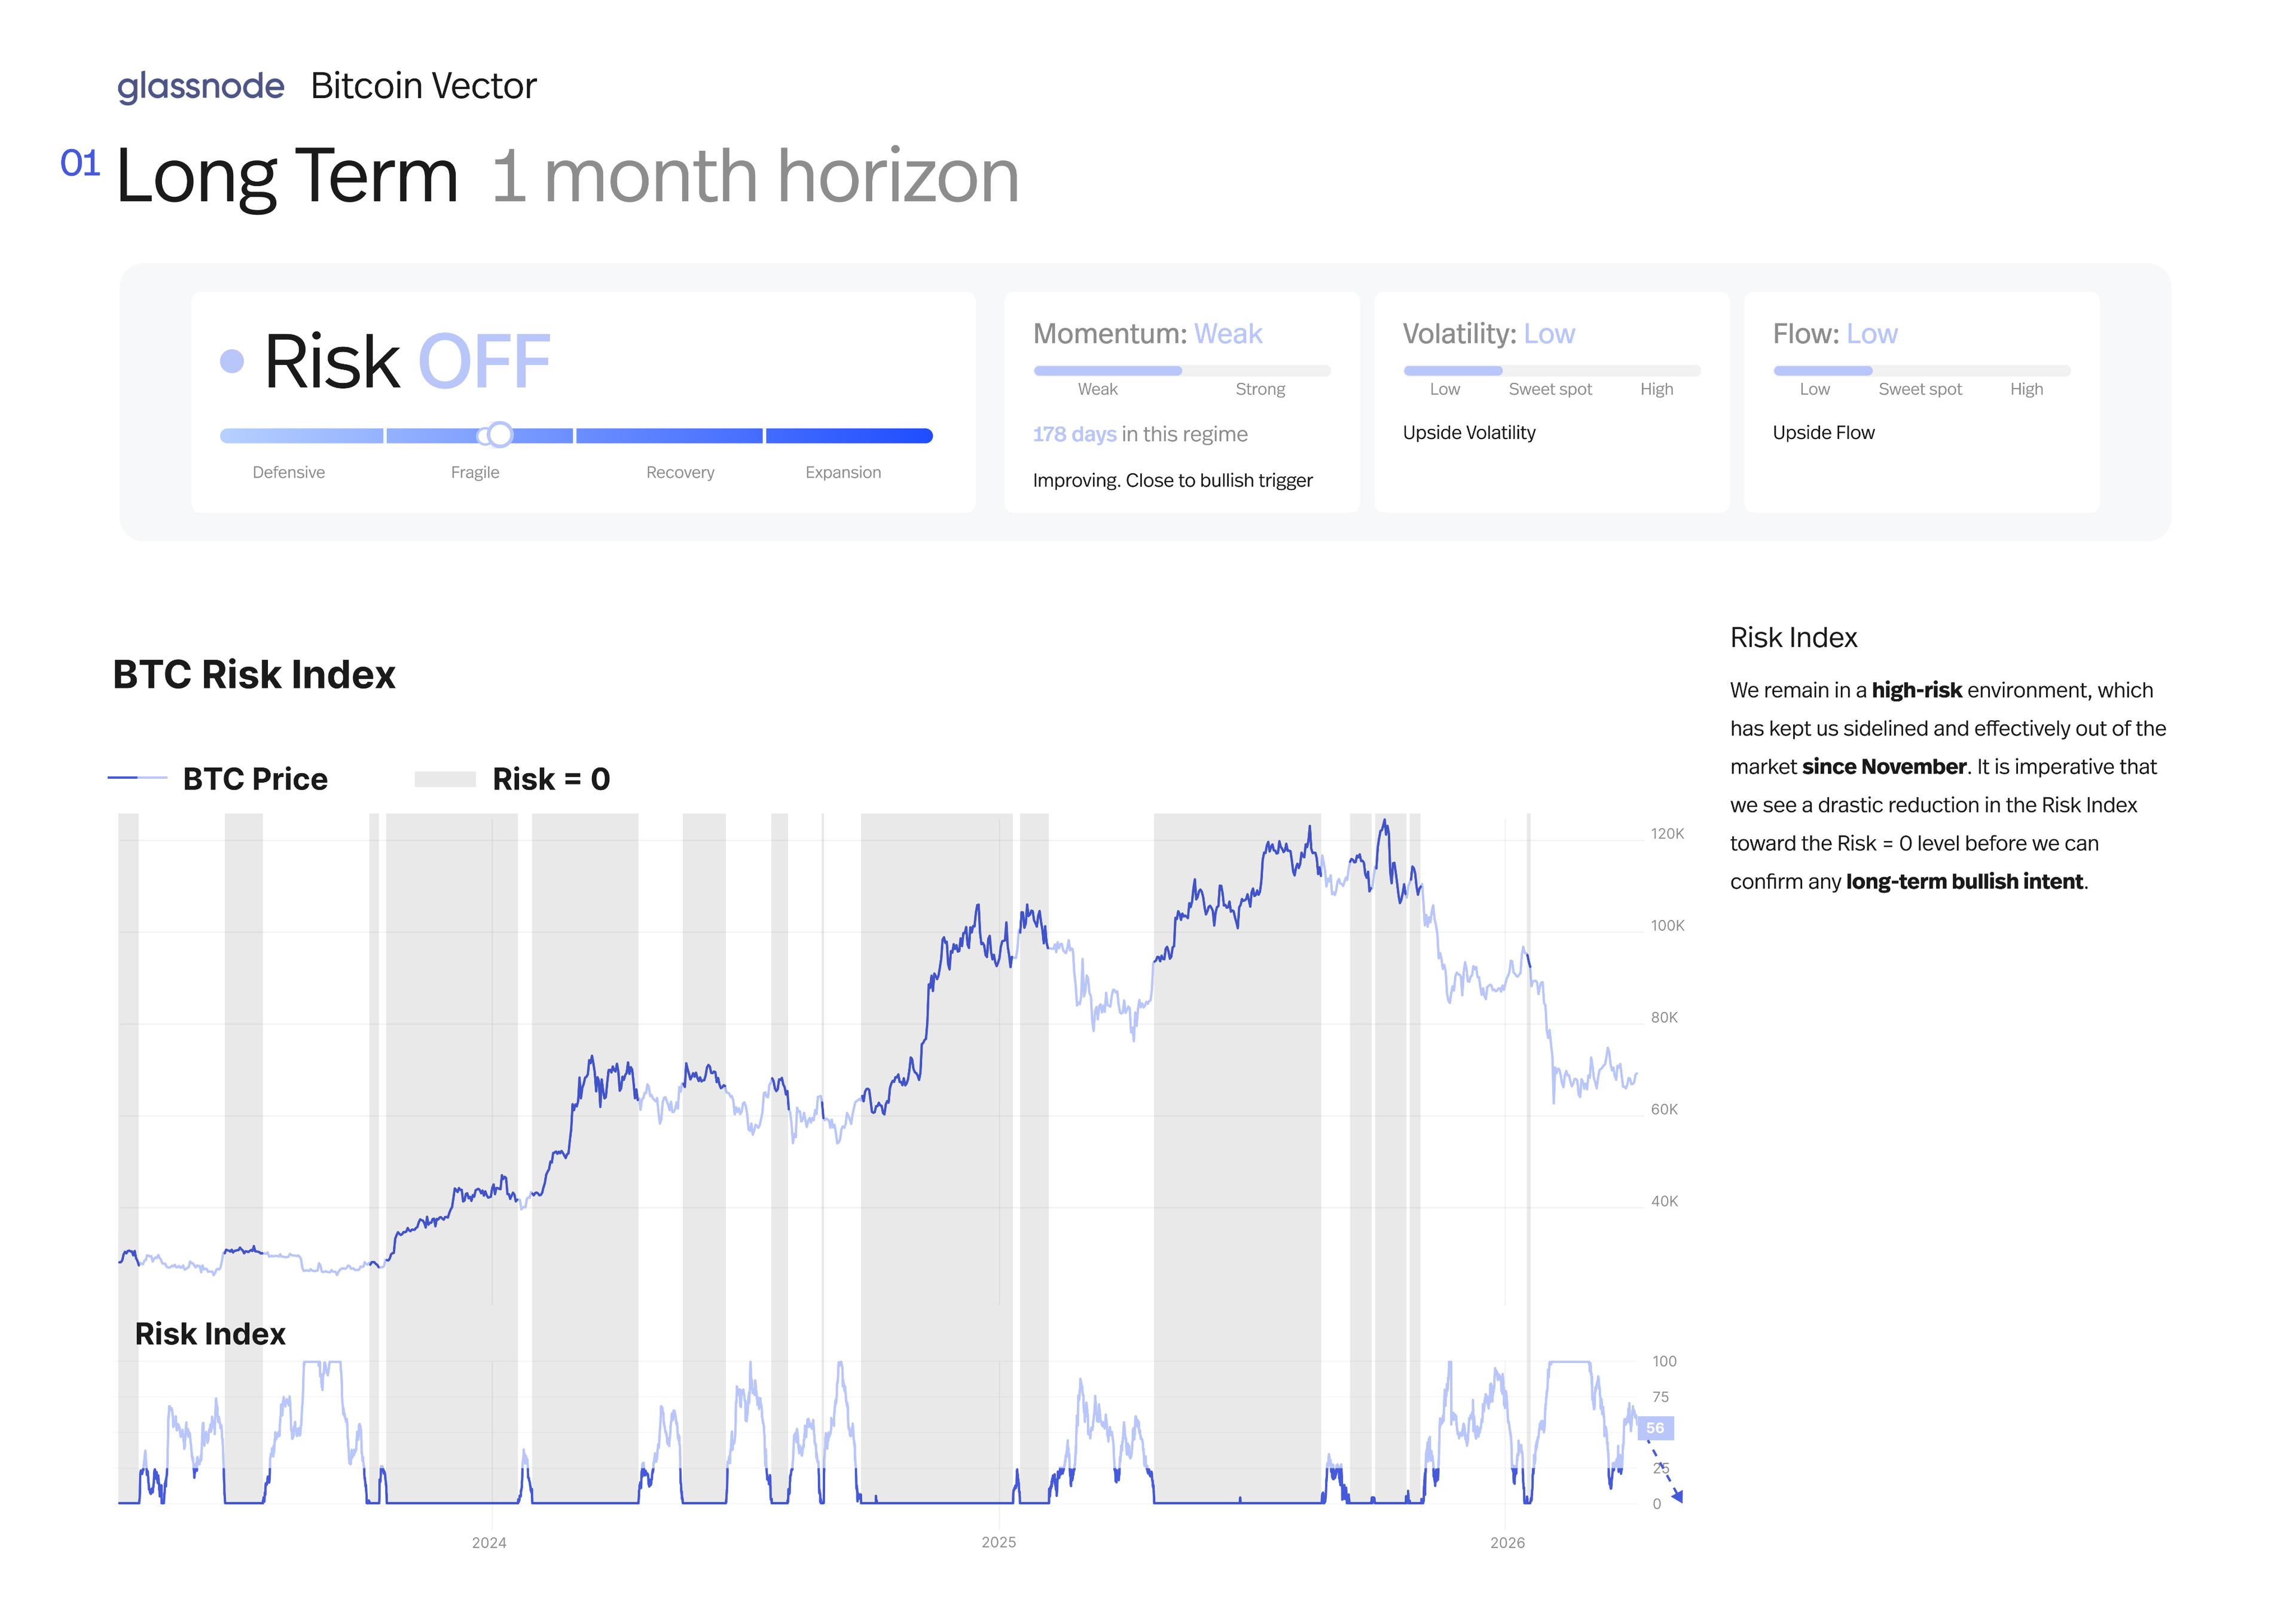Click the Risk OFF status dot
Screen dimensions: 2296x1622
232,361
